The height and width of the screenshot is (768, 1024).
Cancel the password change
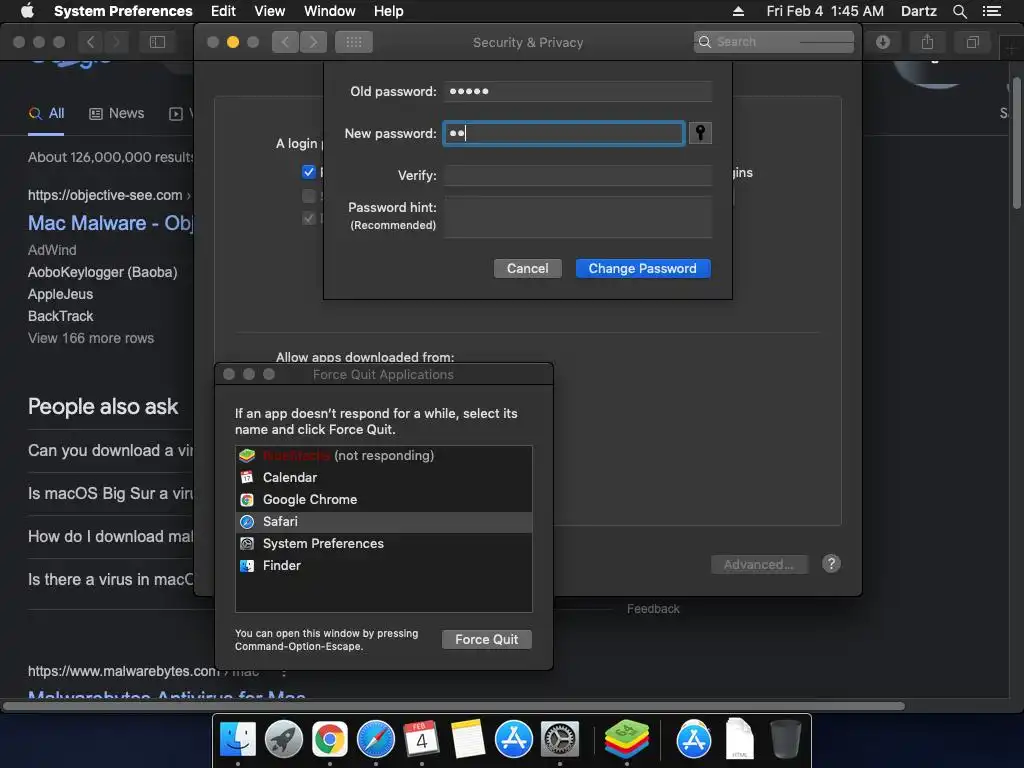(528, 268)
